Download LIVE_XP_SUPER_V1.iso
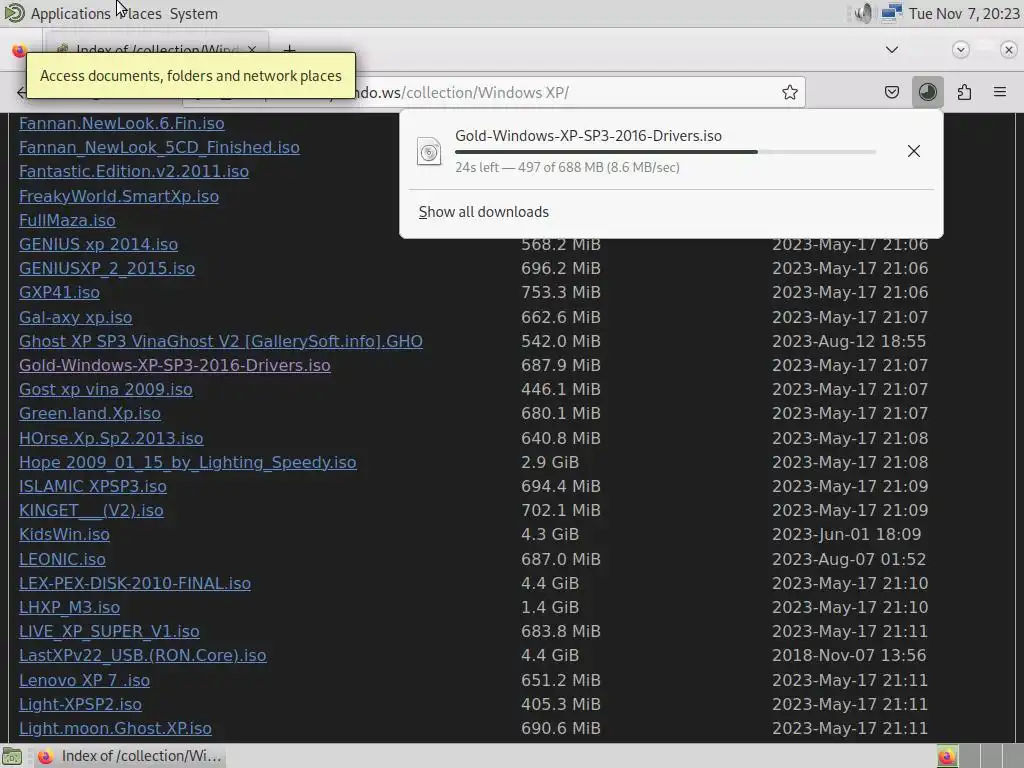 (110, 632)
